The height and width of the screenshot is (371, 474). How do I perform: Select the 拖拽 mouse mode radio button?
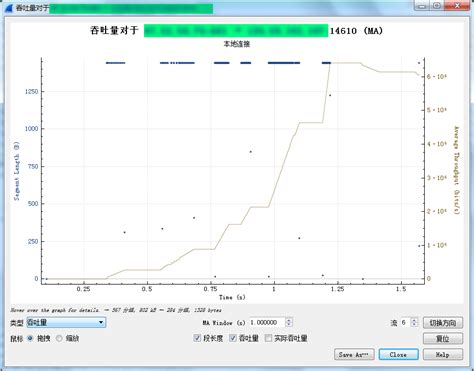click(x=31, y=338)
